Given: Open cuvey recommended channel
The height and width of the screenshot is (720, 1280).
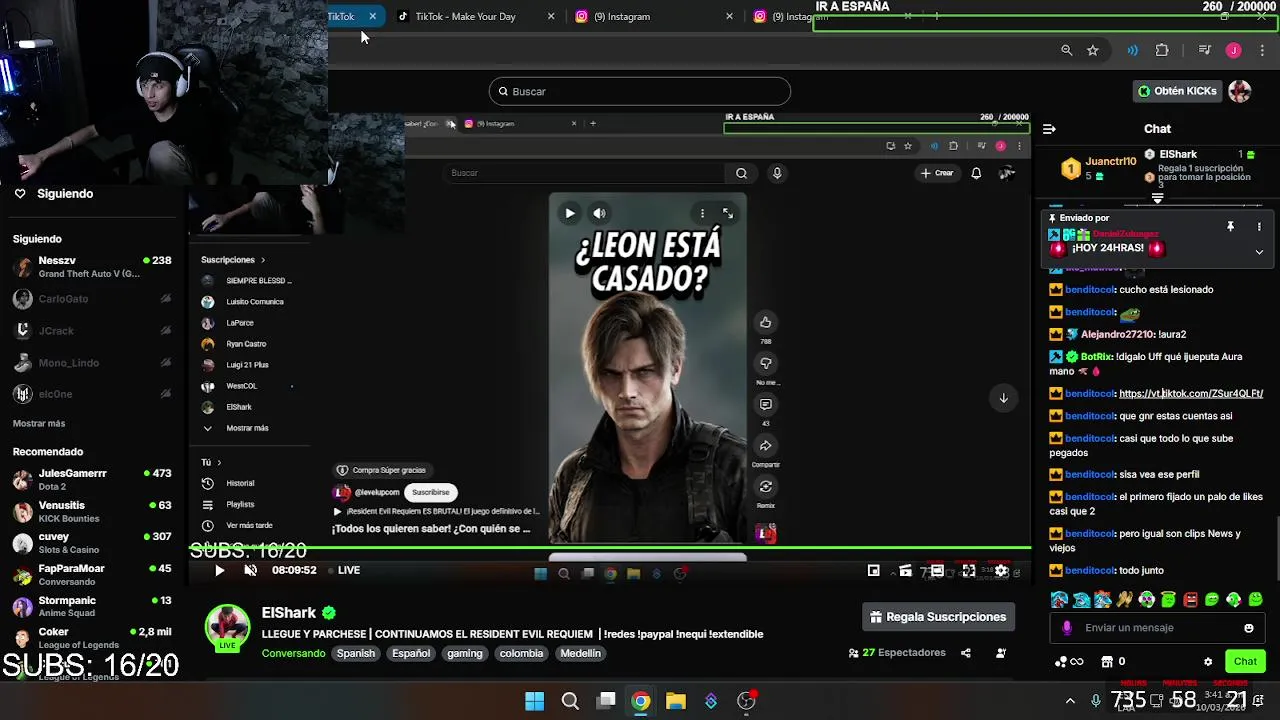Looking at the screenshot, I should pos(93,543).
